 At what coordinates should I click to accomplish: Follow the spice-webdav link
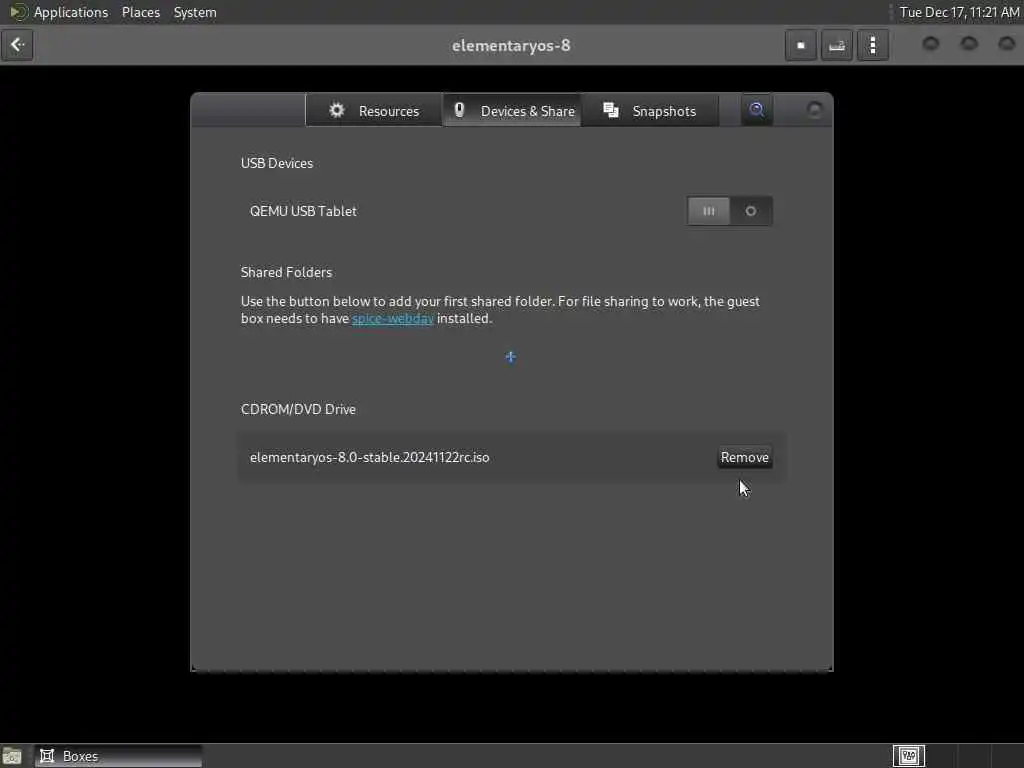(x=392, y=319)
